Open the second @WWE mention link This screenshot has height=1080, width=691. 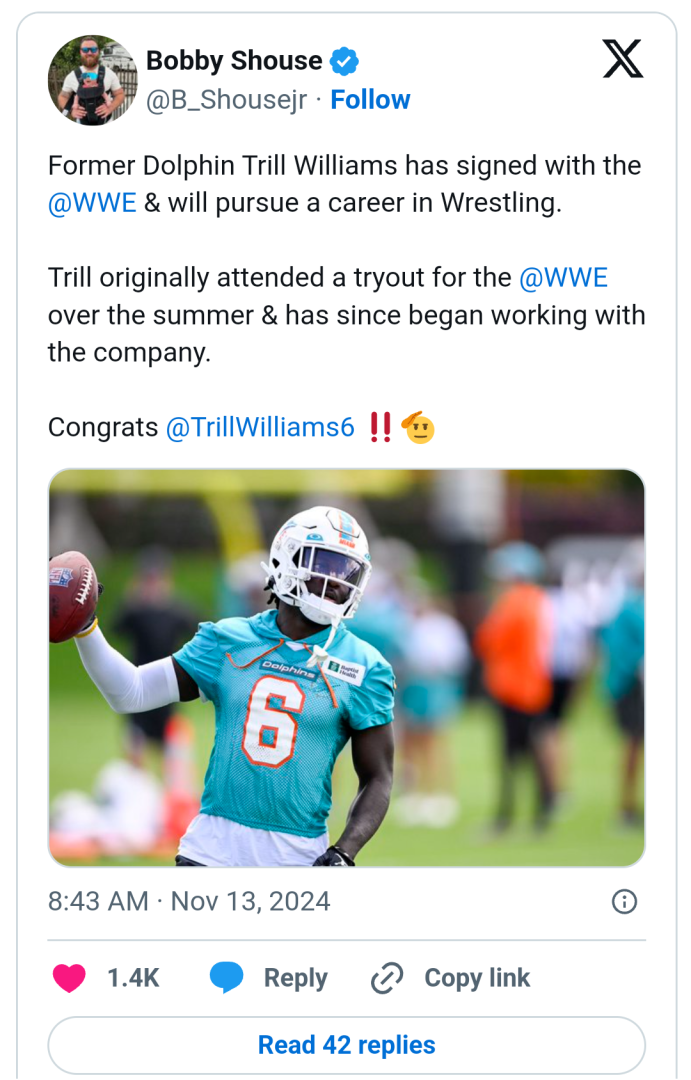tap(563, 277)
